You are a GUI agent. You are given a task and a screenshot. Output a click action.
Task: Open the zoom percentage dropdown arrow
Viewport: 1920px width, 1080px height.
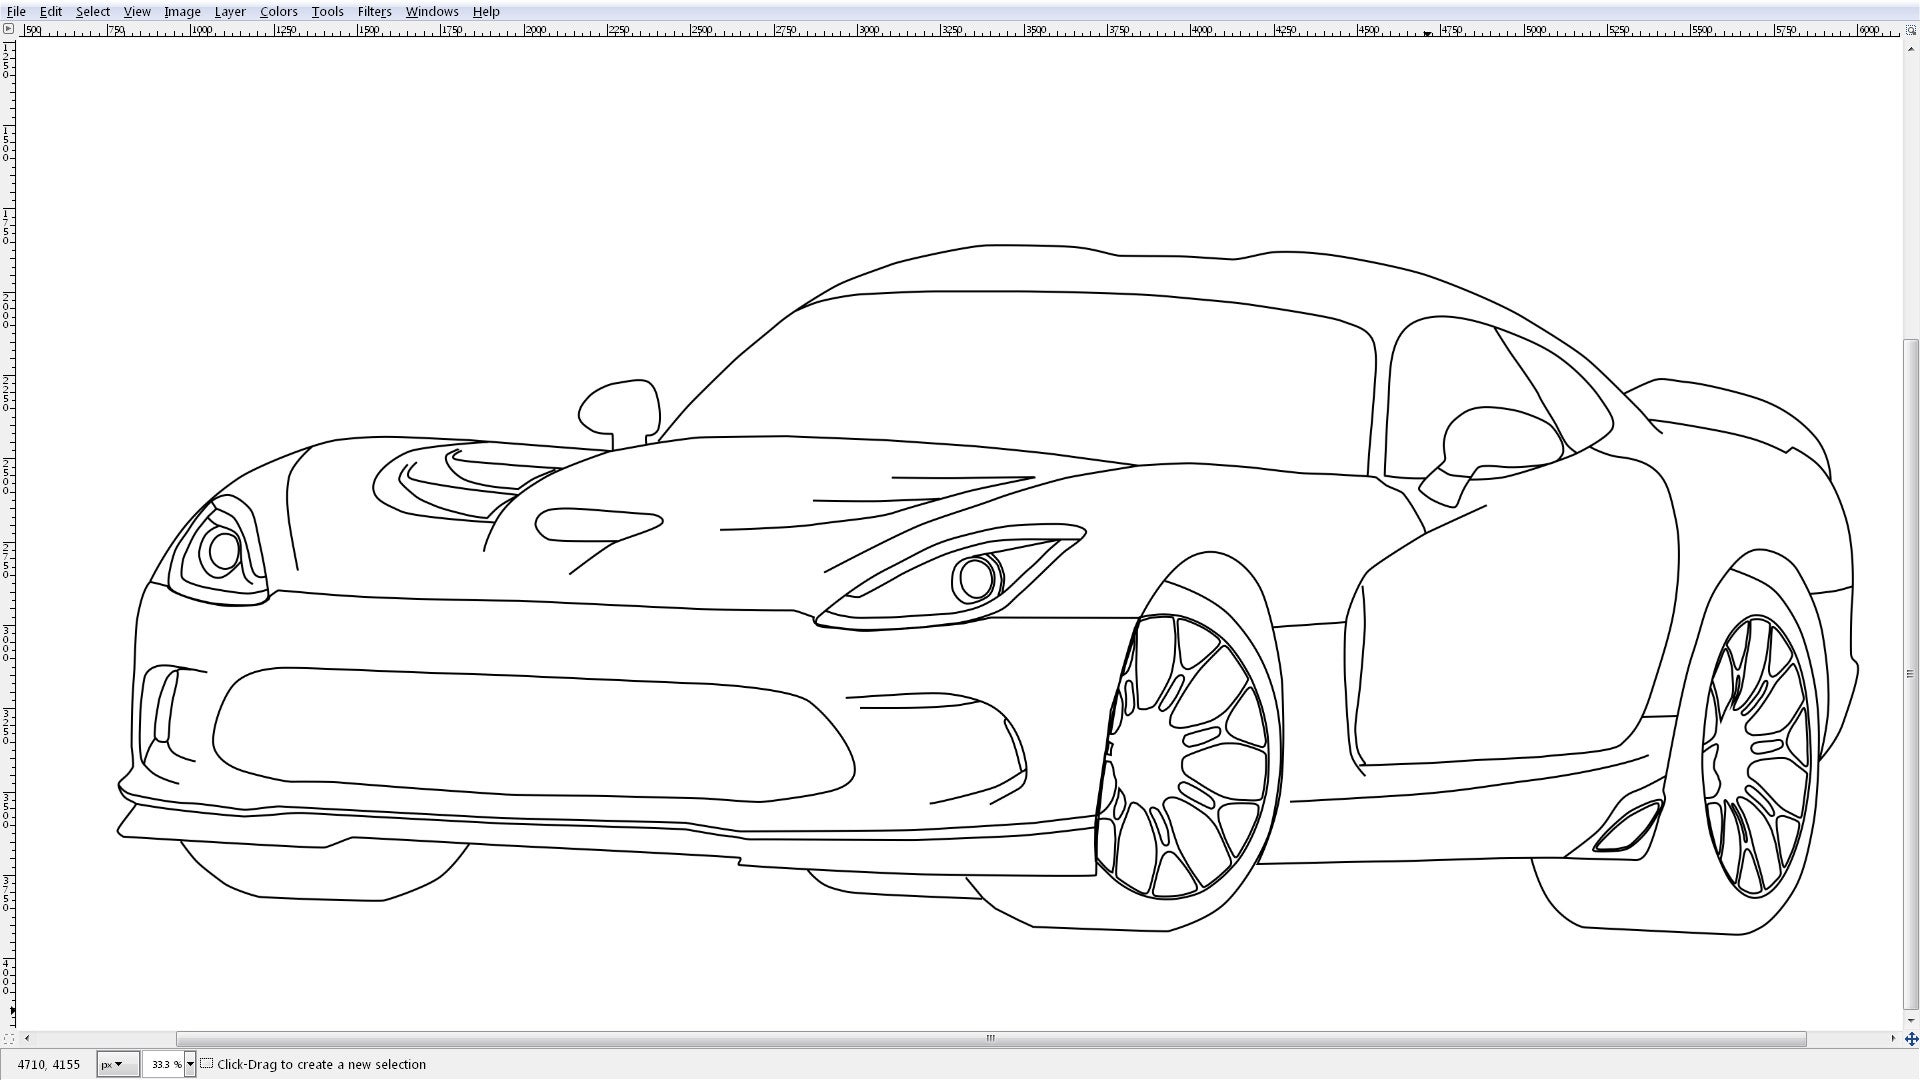point(190,1064)
